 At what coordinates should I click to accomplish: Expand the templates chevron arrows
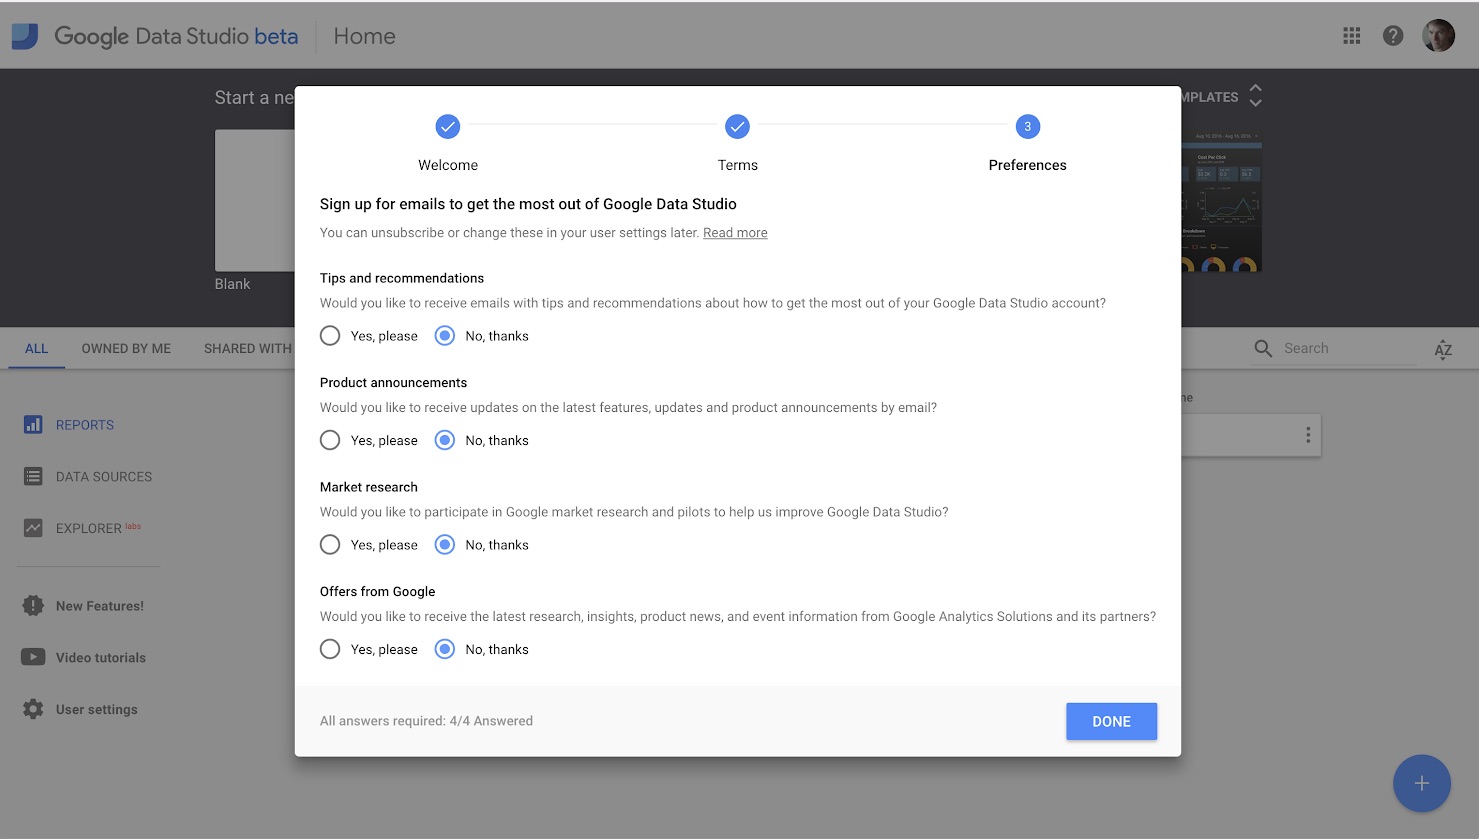coord(1255,96)
